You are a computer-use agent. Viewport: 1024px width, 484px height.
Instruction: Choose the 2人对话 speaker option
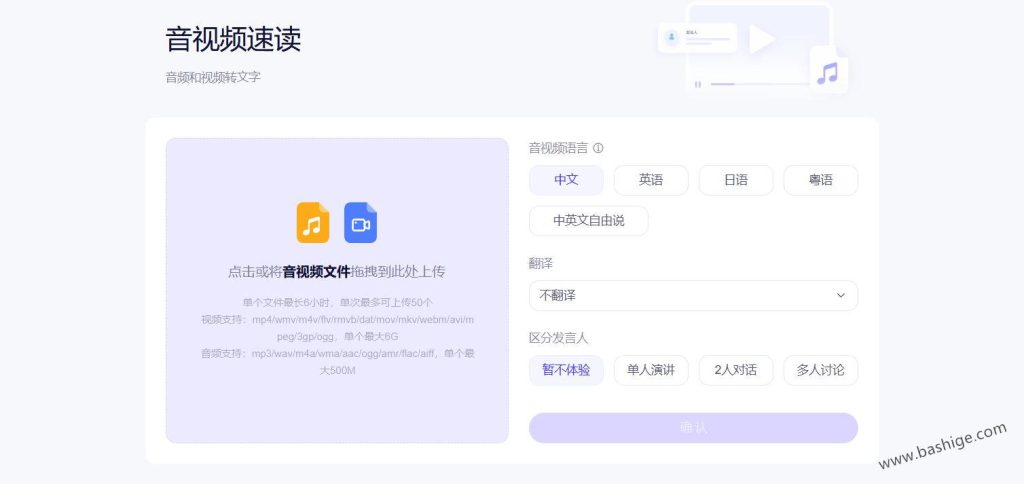pos(736,370)
